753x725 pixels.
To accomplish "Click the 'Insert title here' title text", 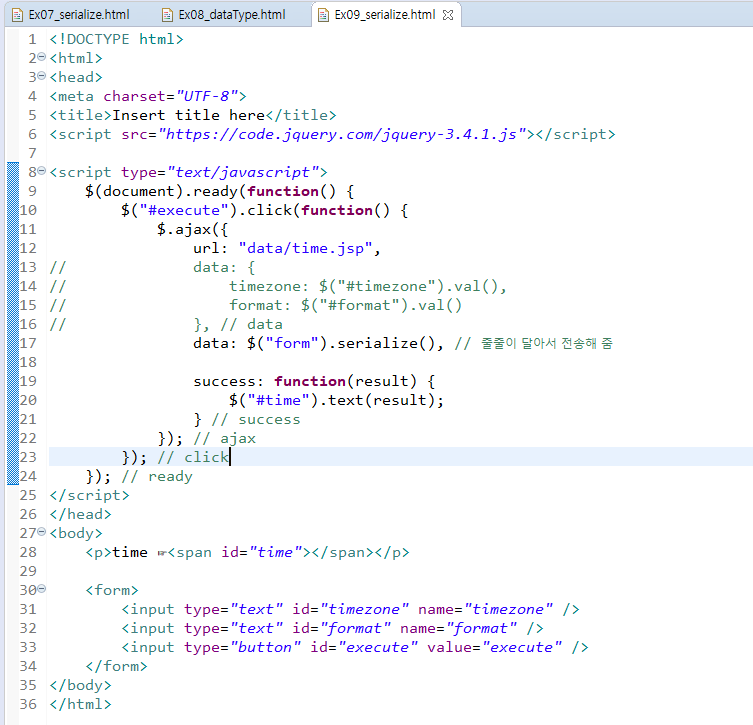I will [x=188, y=115].
